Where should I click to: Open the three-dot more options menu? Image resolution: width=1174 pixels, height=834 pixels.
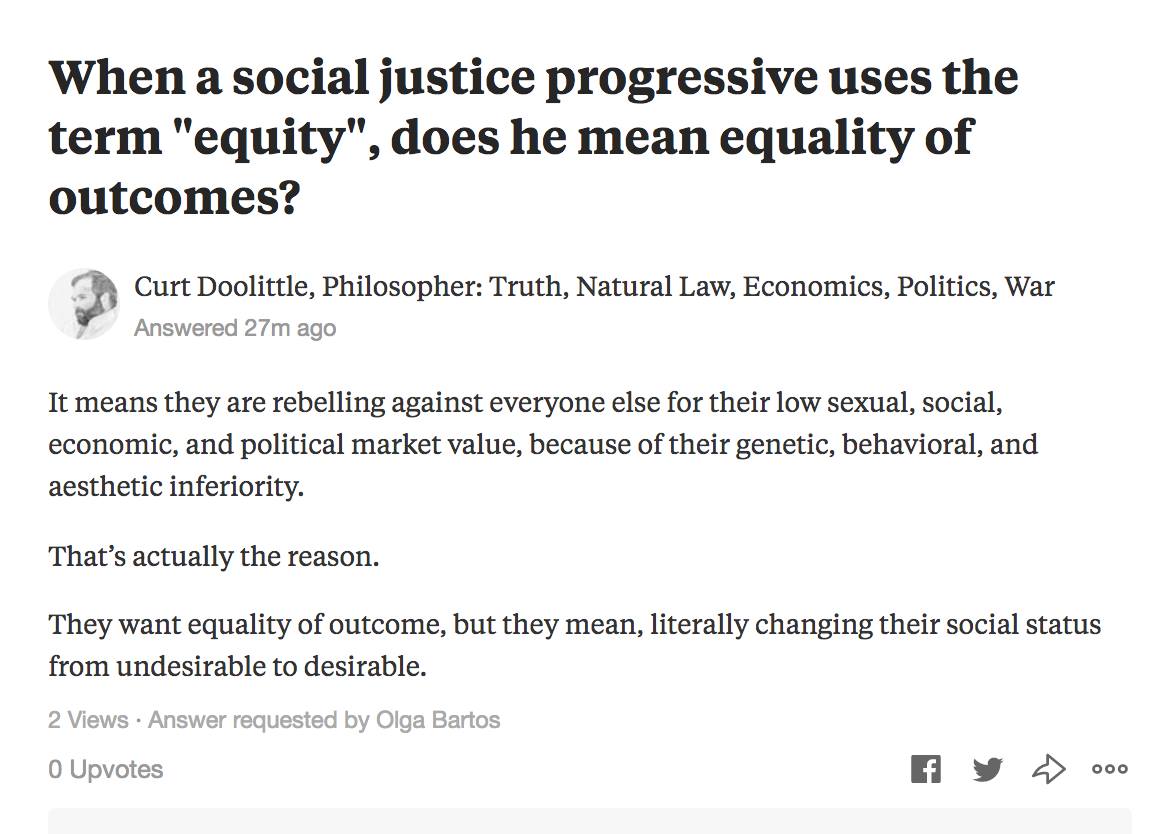tap(1109, 769)
